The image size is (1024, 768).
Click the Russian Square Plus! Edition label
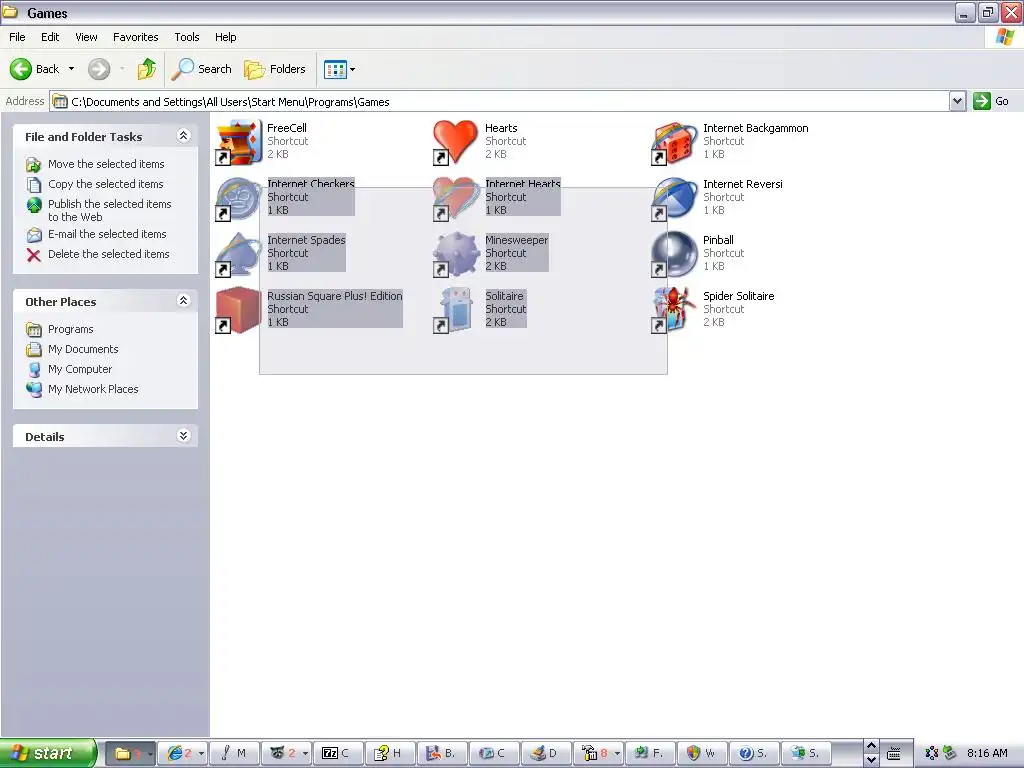click(x=334, y=296)
